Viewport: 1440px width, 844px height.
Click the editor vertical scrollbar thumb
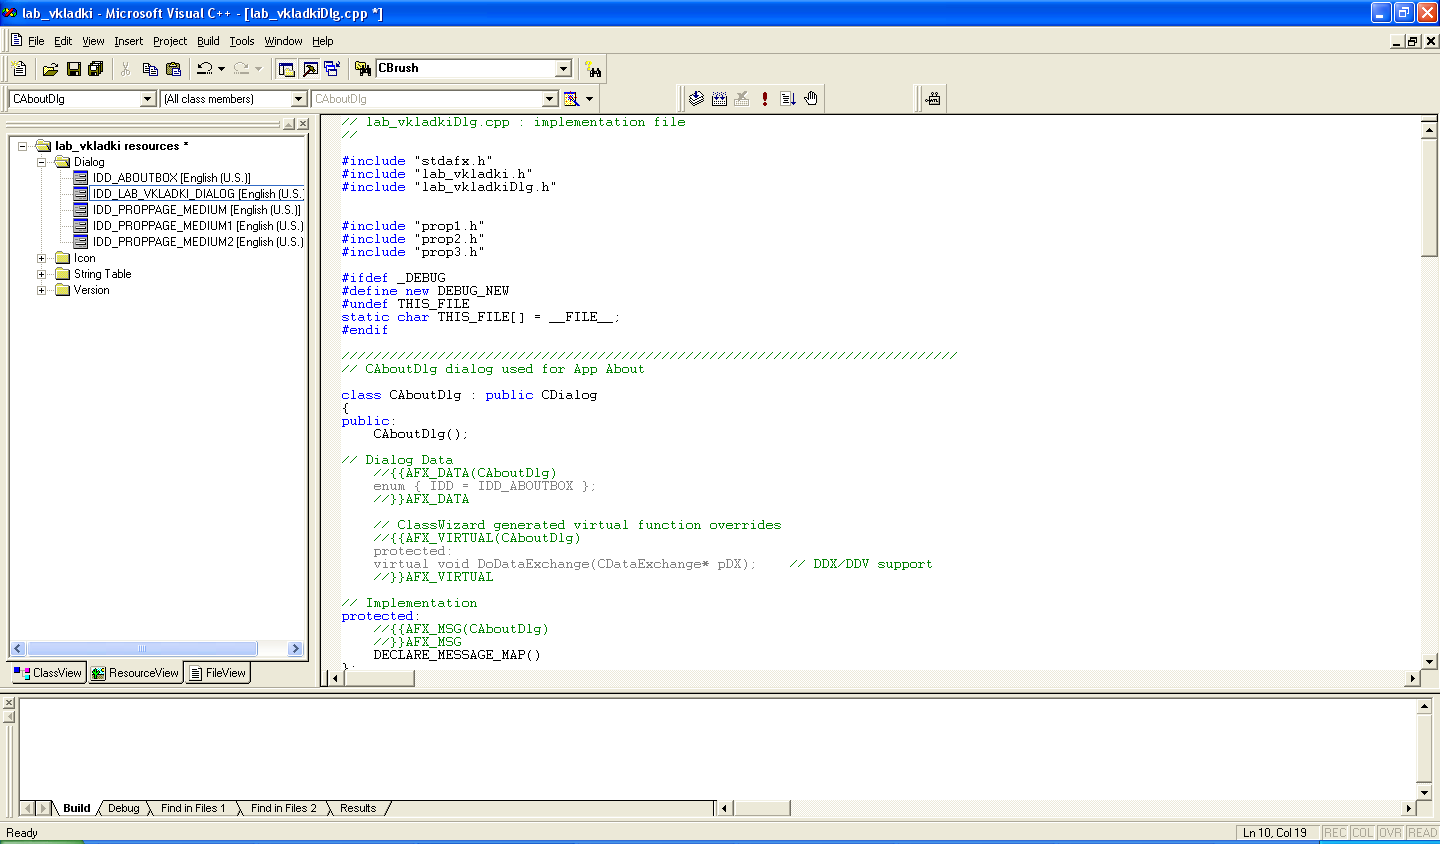[x=1429, y=197]
